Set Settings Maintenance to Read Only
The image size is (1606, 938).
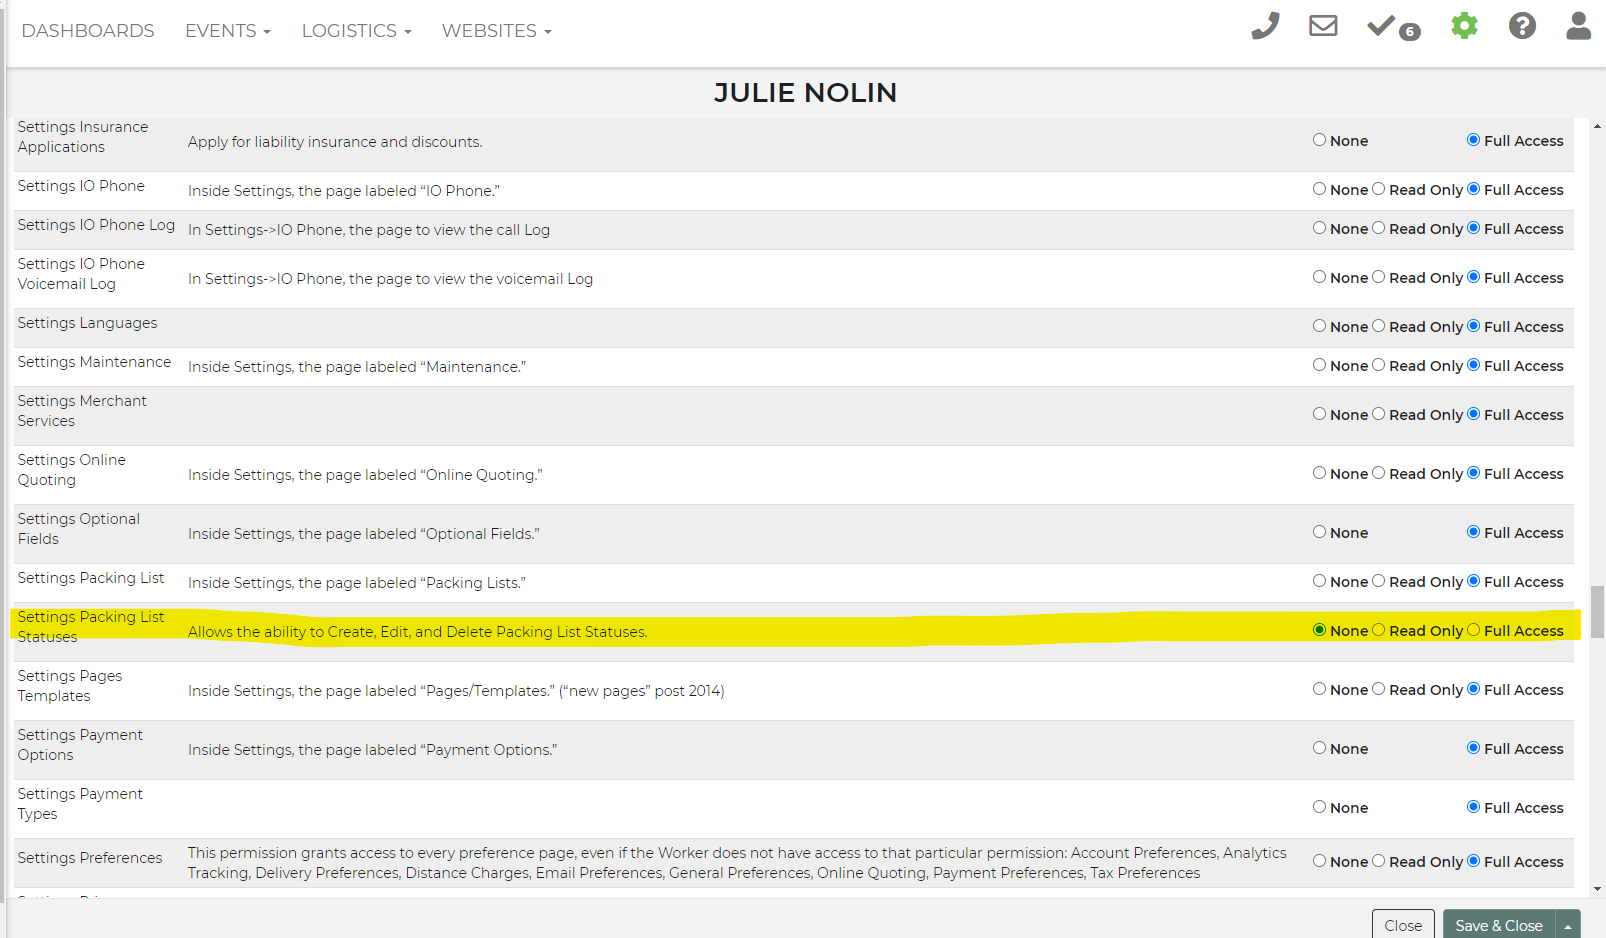tap(1379, 365)
